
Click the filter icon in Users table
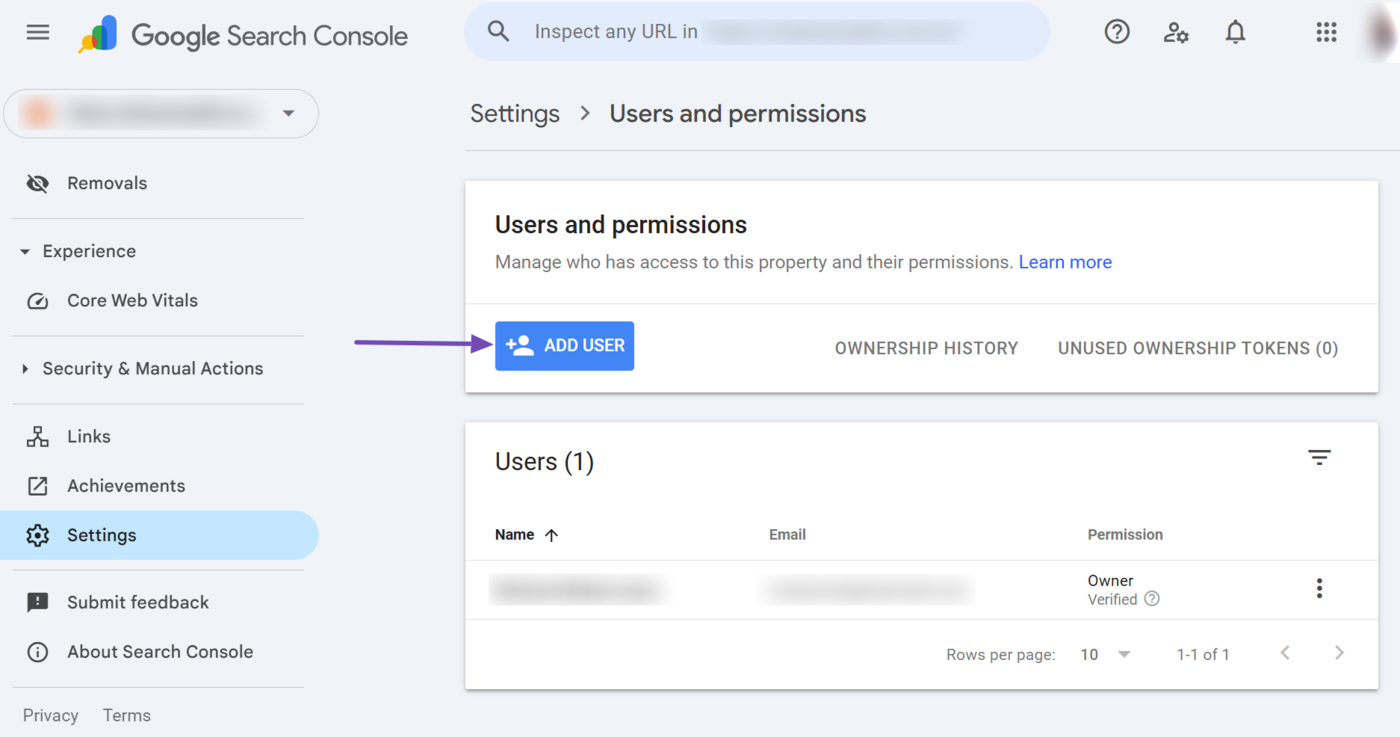tap(1319, 458)
